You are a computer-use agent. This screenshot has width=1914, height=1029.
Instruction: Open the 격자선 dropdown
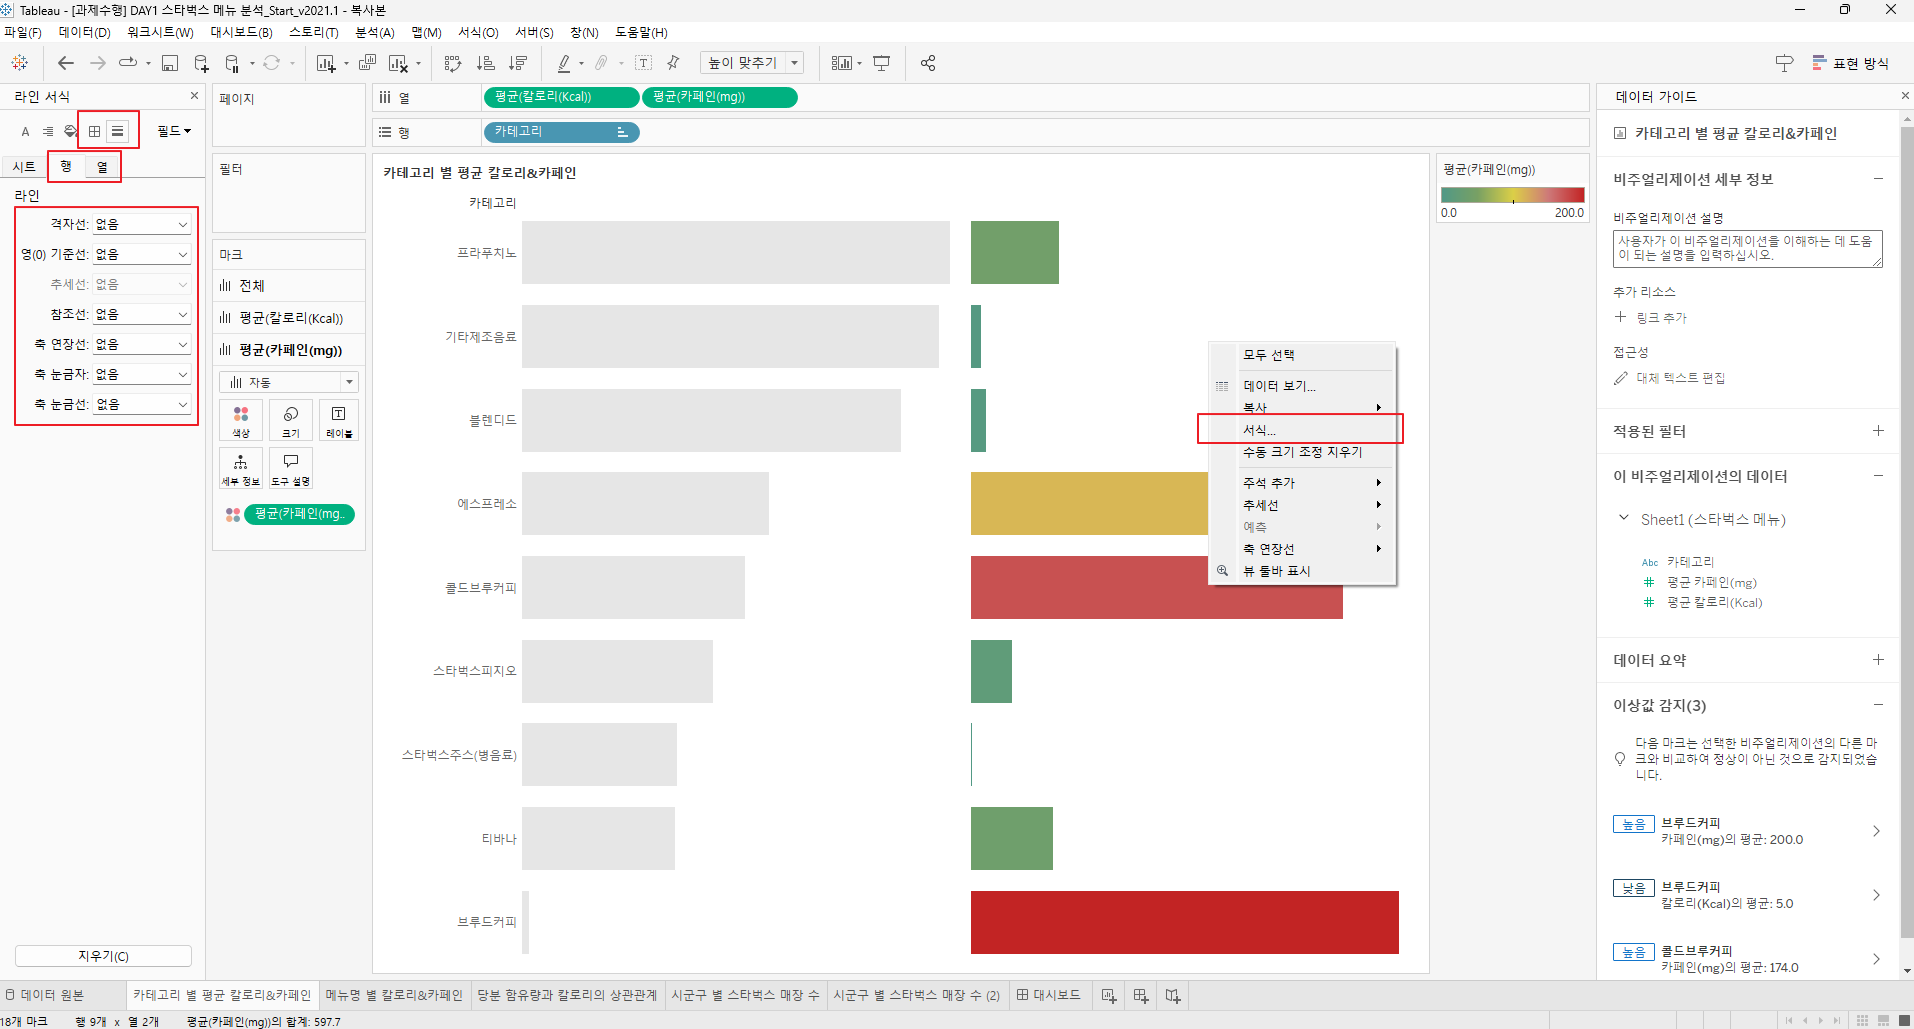[x=141, y=224]
